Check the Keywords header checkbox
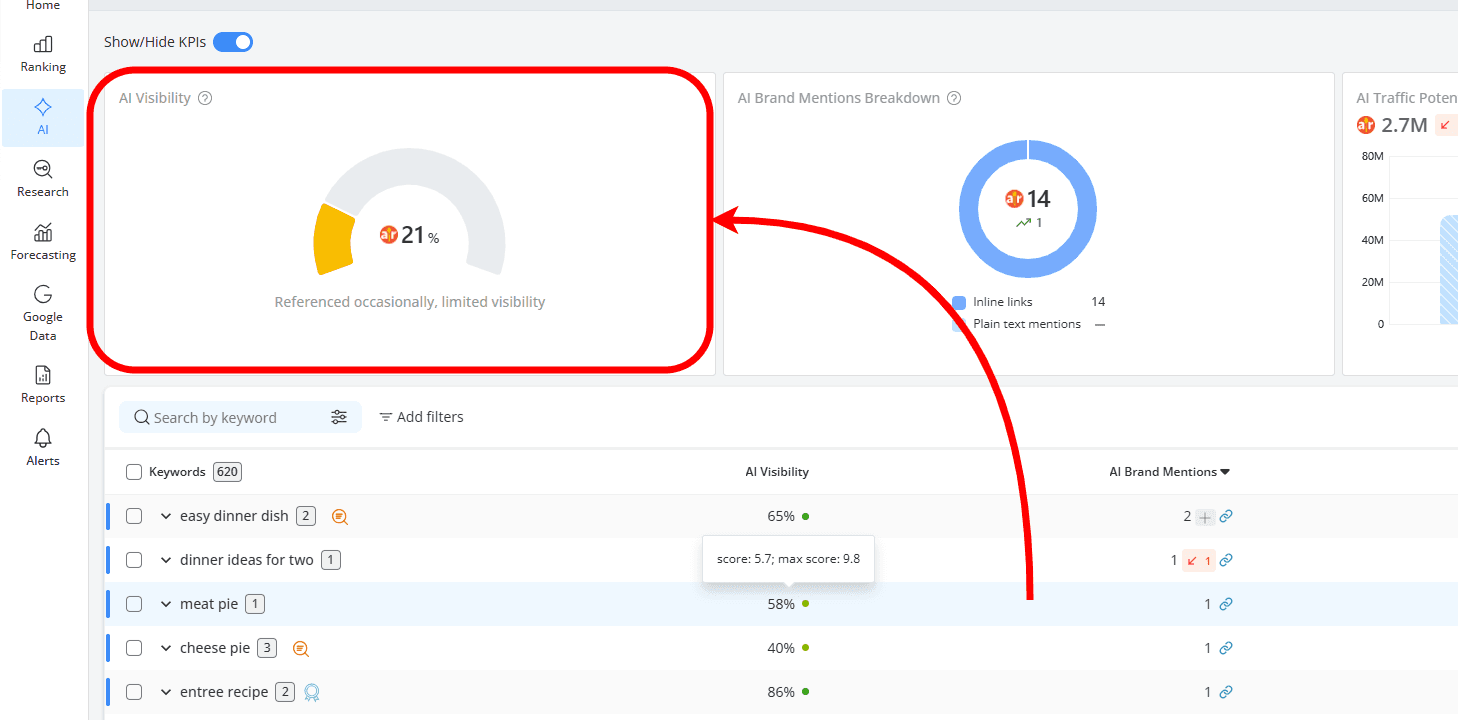Screen dimensions: 1459x720 tap(134, 471)
